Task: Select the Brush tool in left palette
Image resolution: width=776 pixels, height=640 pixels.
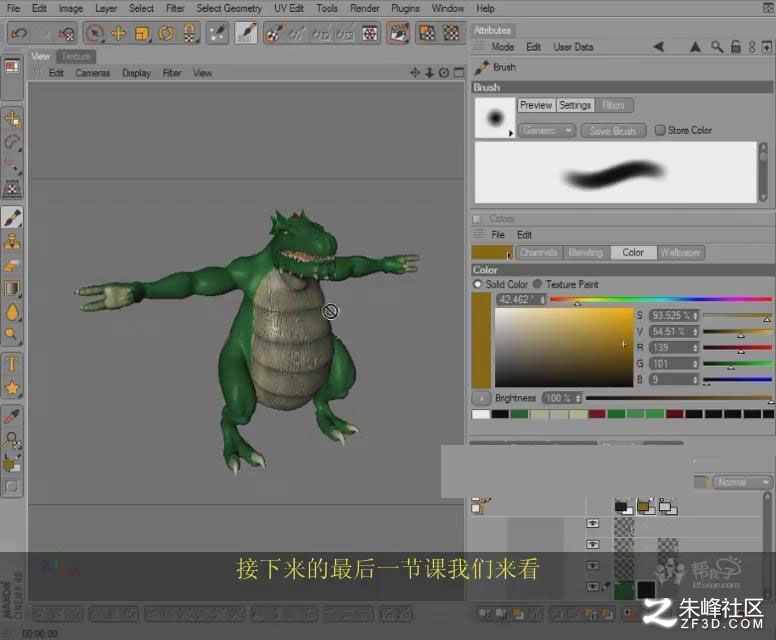Action: pyautogui.click(x=12, y=217)
